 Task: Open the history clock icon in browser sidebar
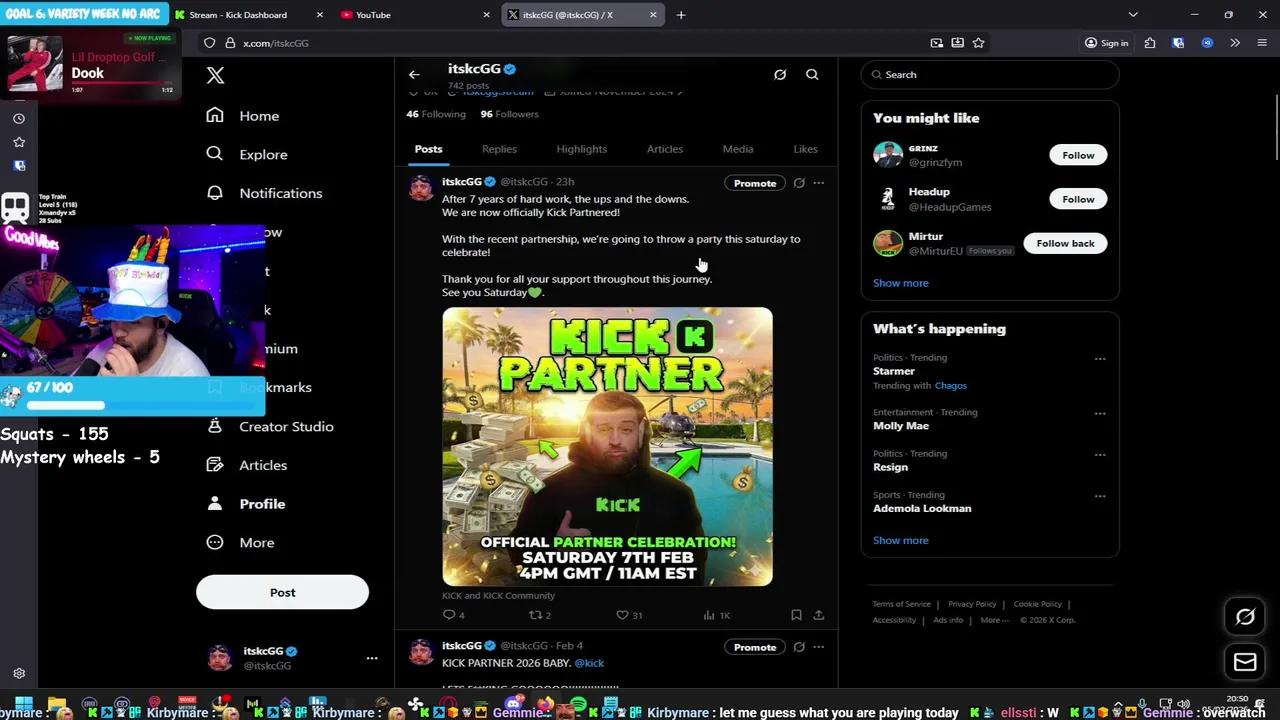coord(18,119)
